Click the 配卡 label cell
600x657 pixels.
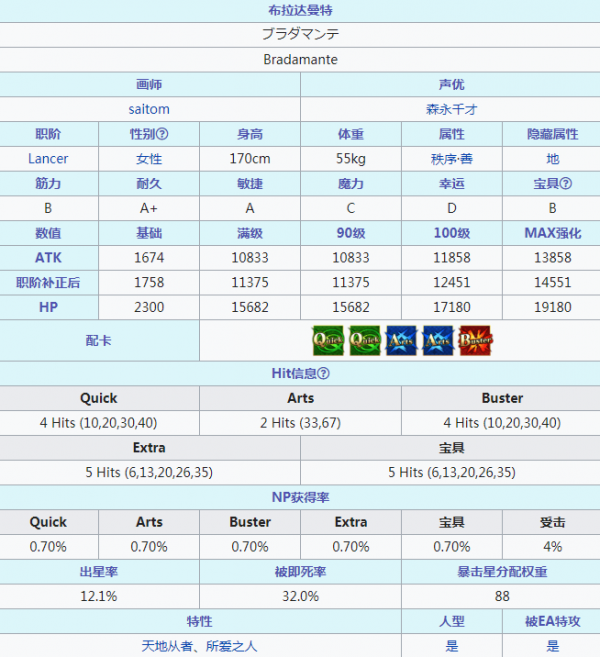coord(99,340)
